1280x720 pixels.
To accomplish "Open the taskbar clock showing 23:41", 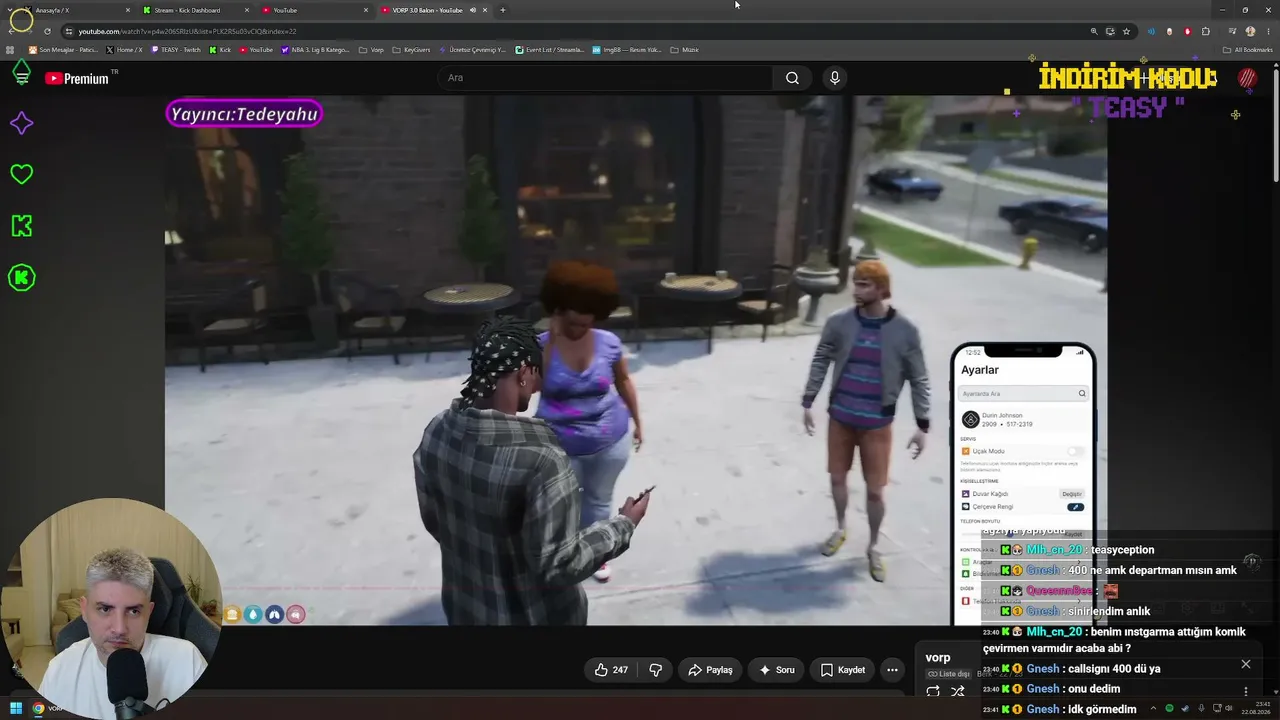I will (1257, 709).
